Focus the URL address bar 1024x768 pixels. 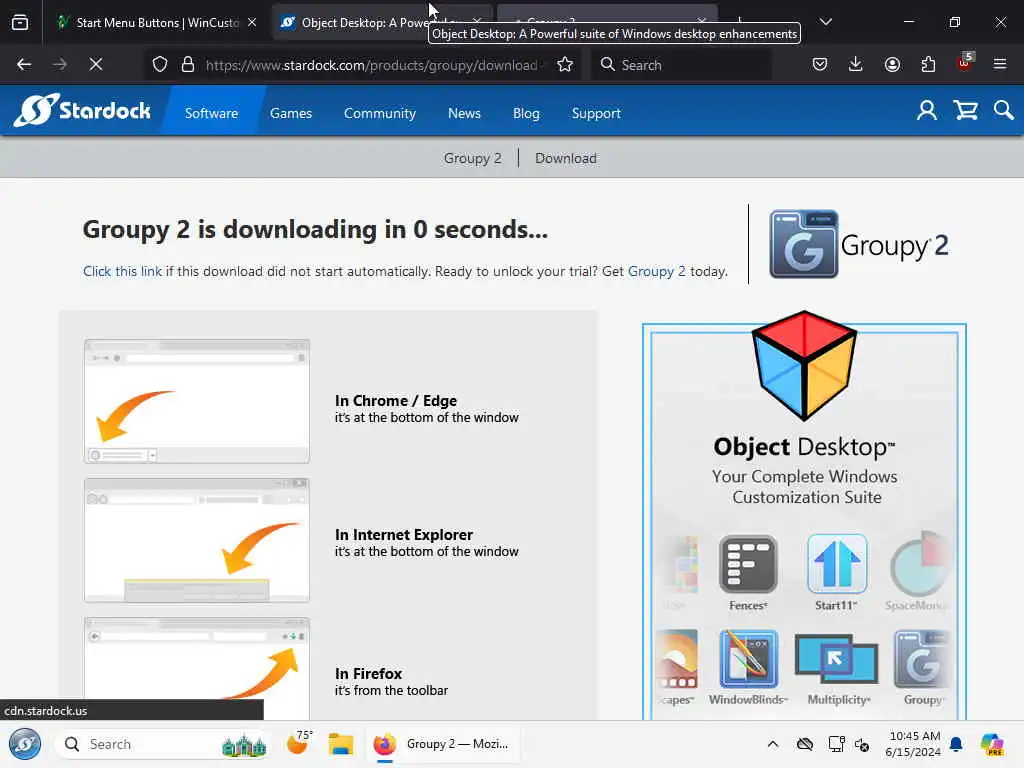tap(372, 65)
